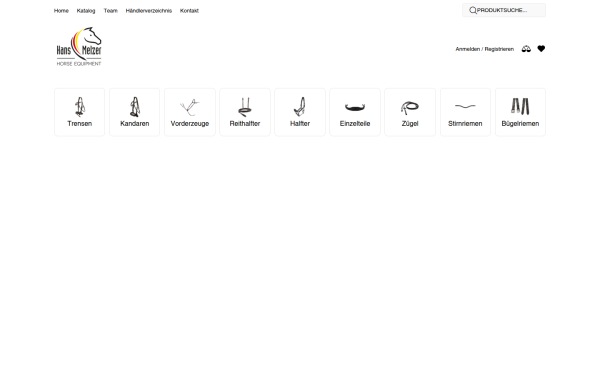Click the Hans Melzer Horse Equipment logo
This screenshot has height=375, width=600.
tap(79, 46)
